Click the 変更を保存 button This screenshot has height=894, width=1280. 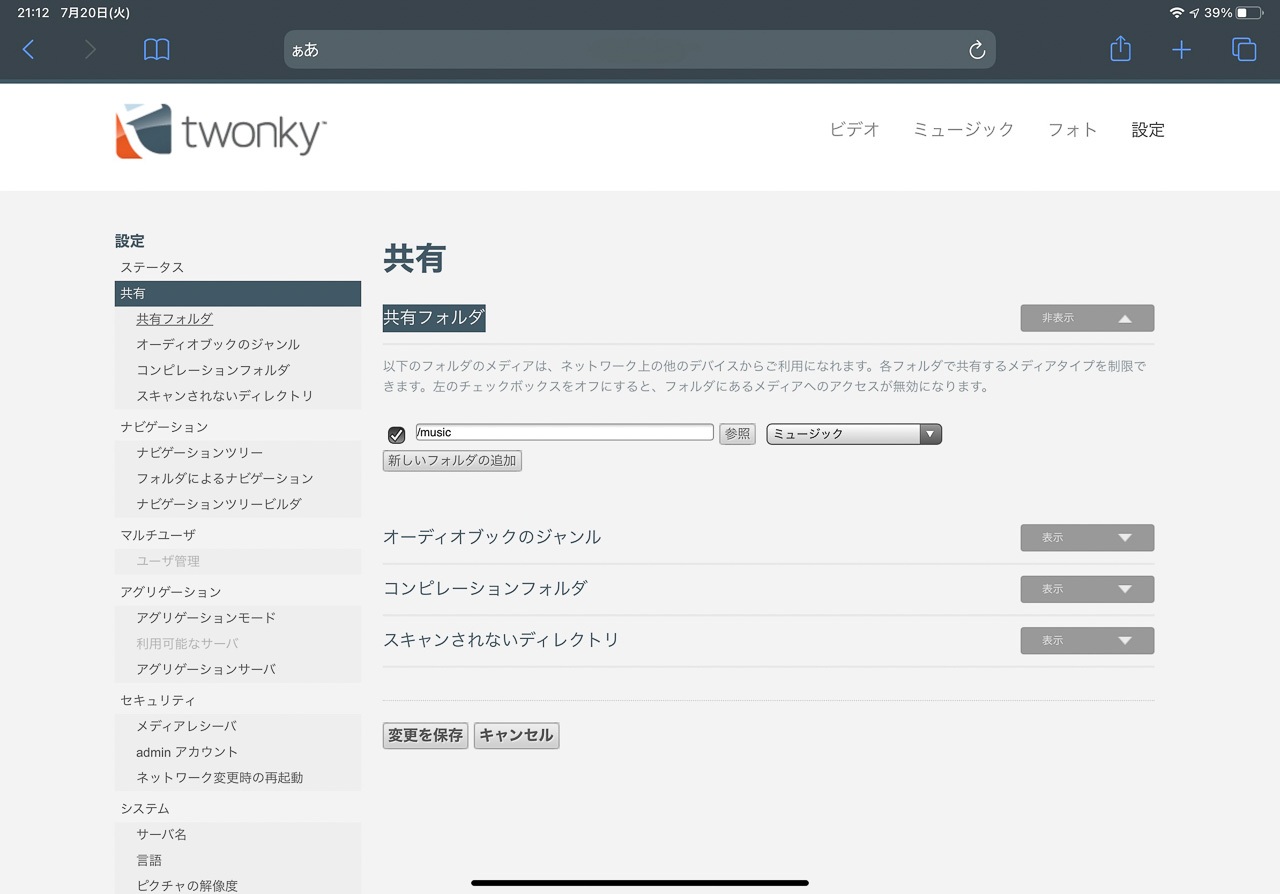pos(426,735)
